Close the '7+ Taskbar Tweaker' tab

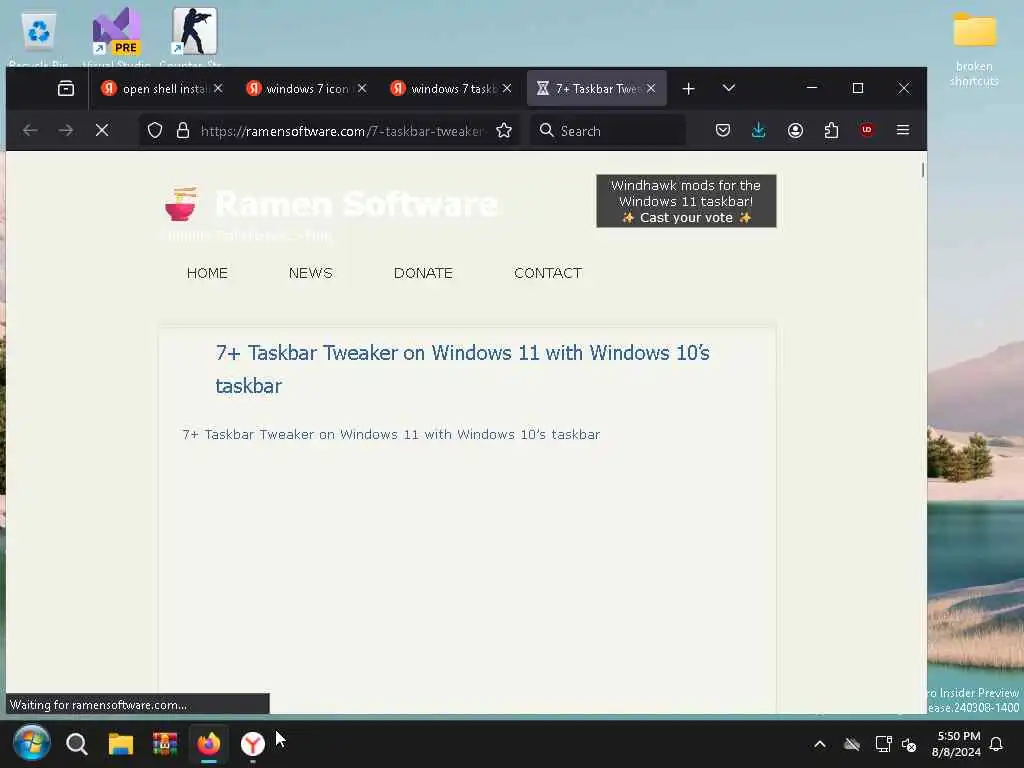click(x=651, y=88)
